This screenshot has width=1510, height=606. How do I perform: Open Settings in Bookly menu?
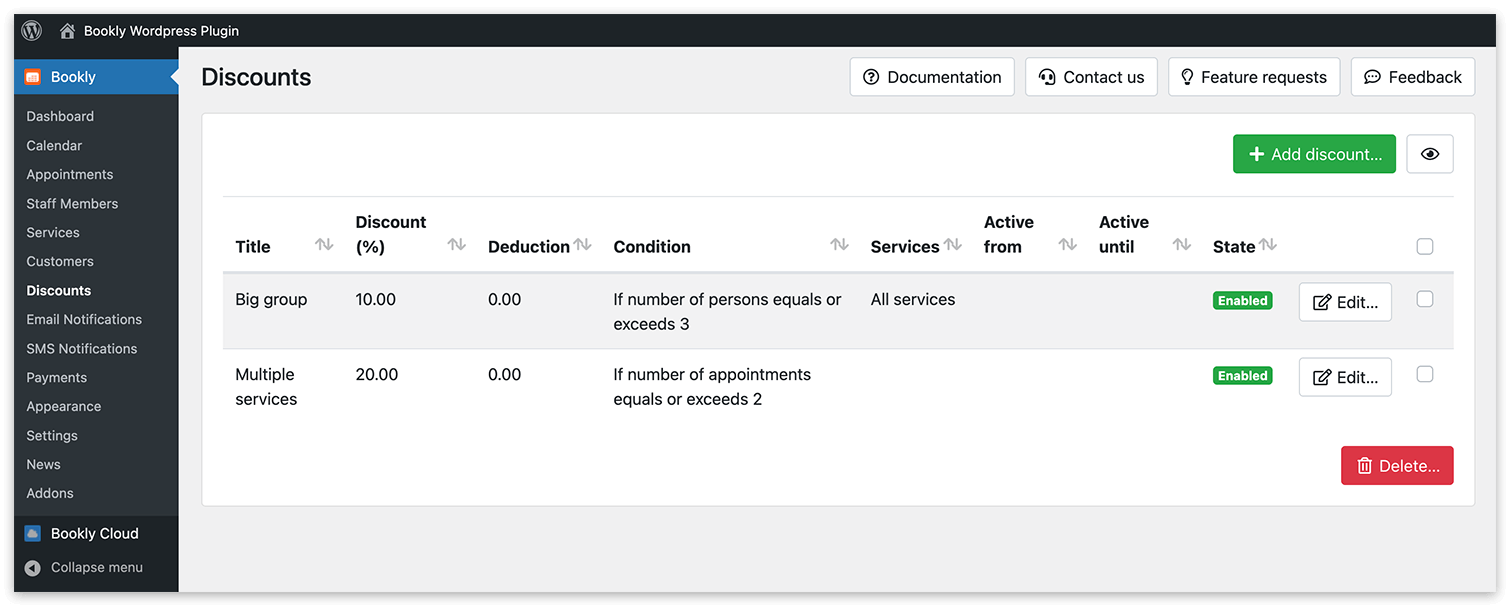click(52, 435)
